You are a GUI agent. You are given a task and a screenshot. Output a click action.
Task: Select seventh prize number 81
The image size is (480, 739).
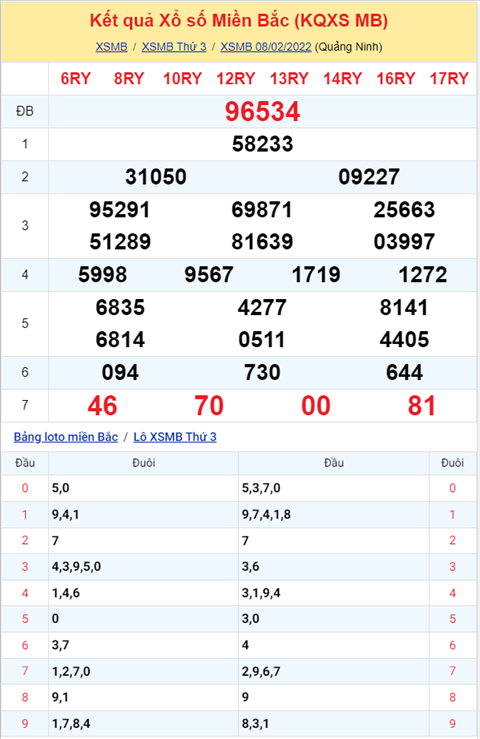pos(422,406)
